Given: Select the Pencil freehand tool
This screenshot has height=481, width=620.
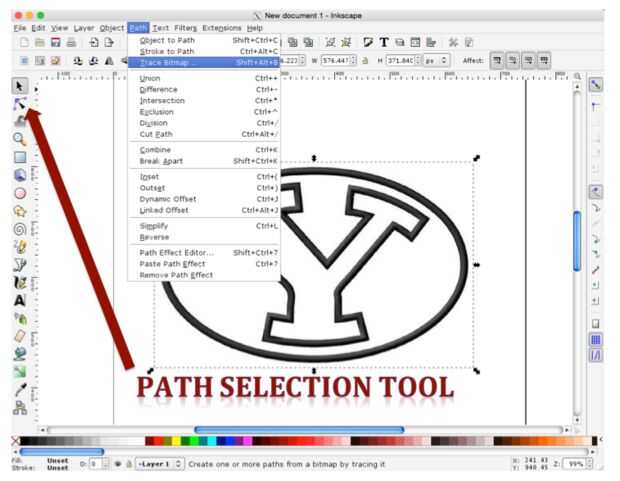Looking at the screenshot, I should point(20,247).
